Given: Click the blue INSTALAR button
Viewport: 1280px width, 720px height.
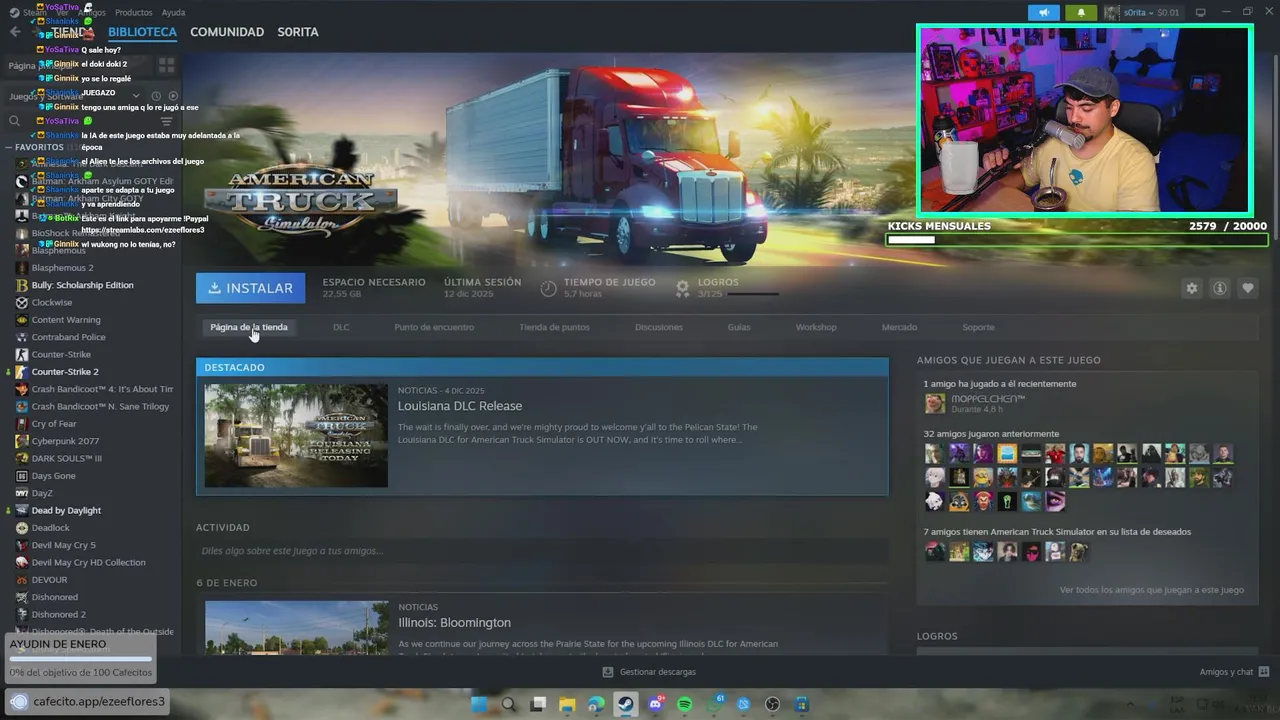Looking at the screenshot, I should (x=250, y=288).
